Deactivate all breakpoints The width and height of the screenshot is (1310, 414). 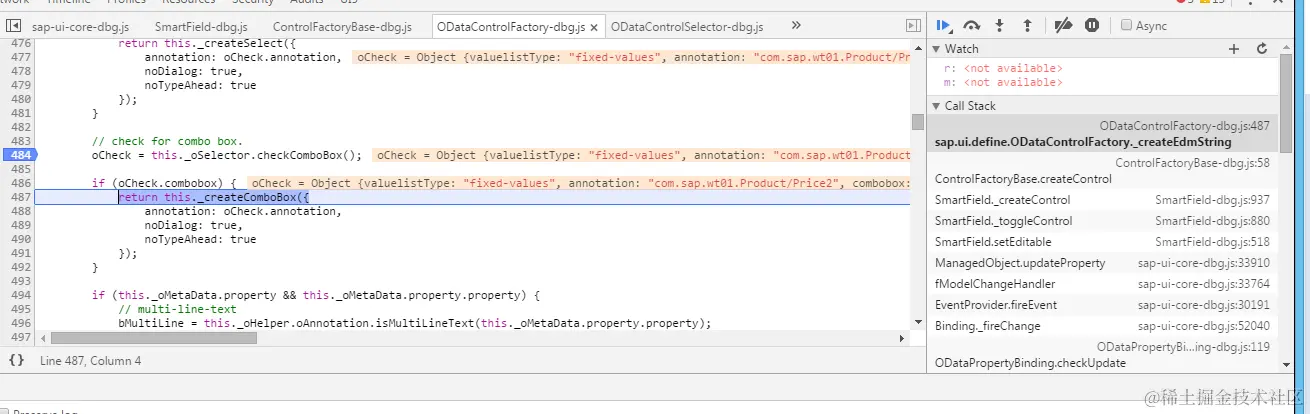coord(1063,25)
